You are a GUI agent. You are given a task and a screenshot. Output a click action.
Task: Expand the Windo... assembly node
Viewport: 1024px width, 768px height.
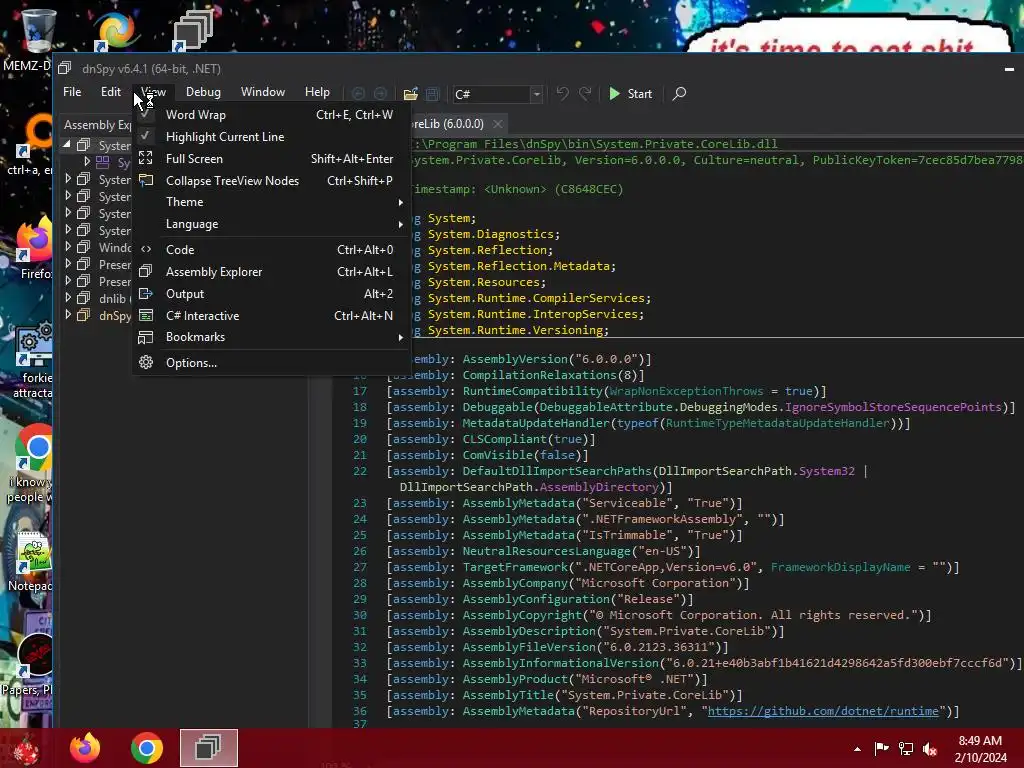tap(68, 247)
